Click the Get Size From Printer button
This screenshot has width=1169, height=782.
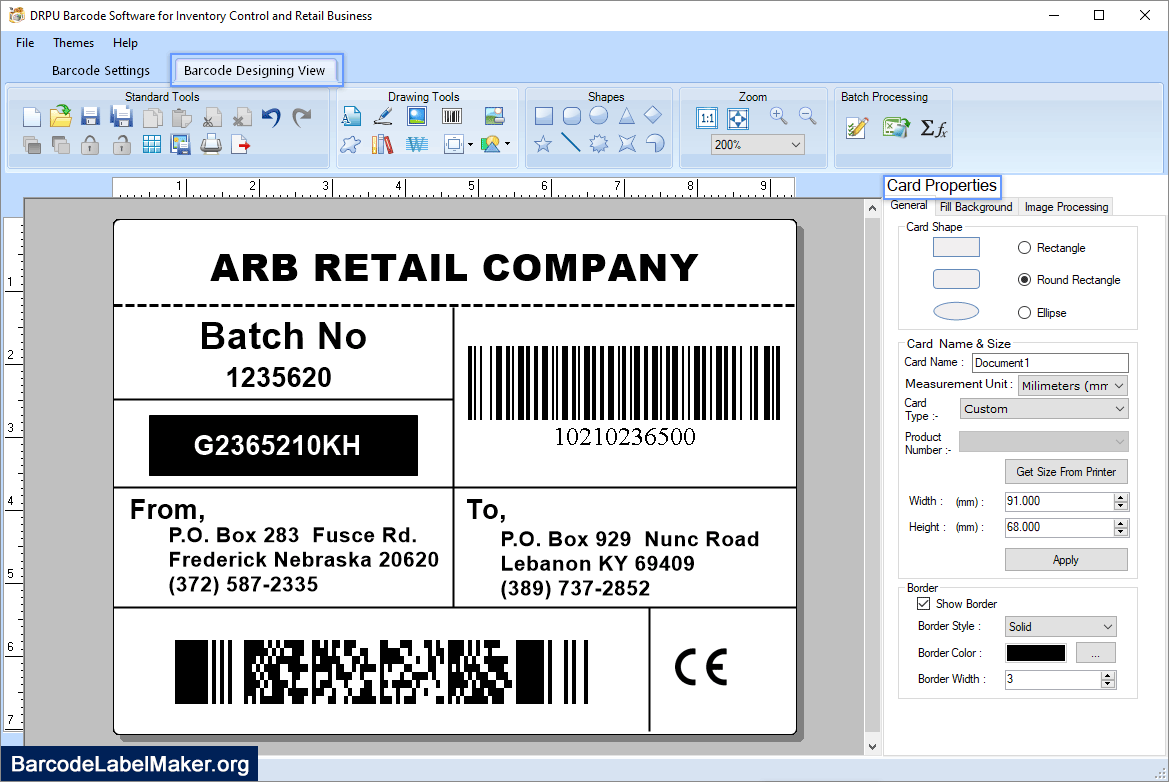tap(1066, 471)
